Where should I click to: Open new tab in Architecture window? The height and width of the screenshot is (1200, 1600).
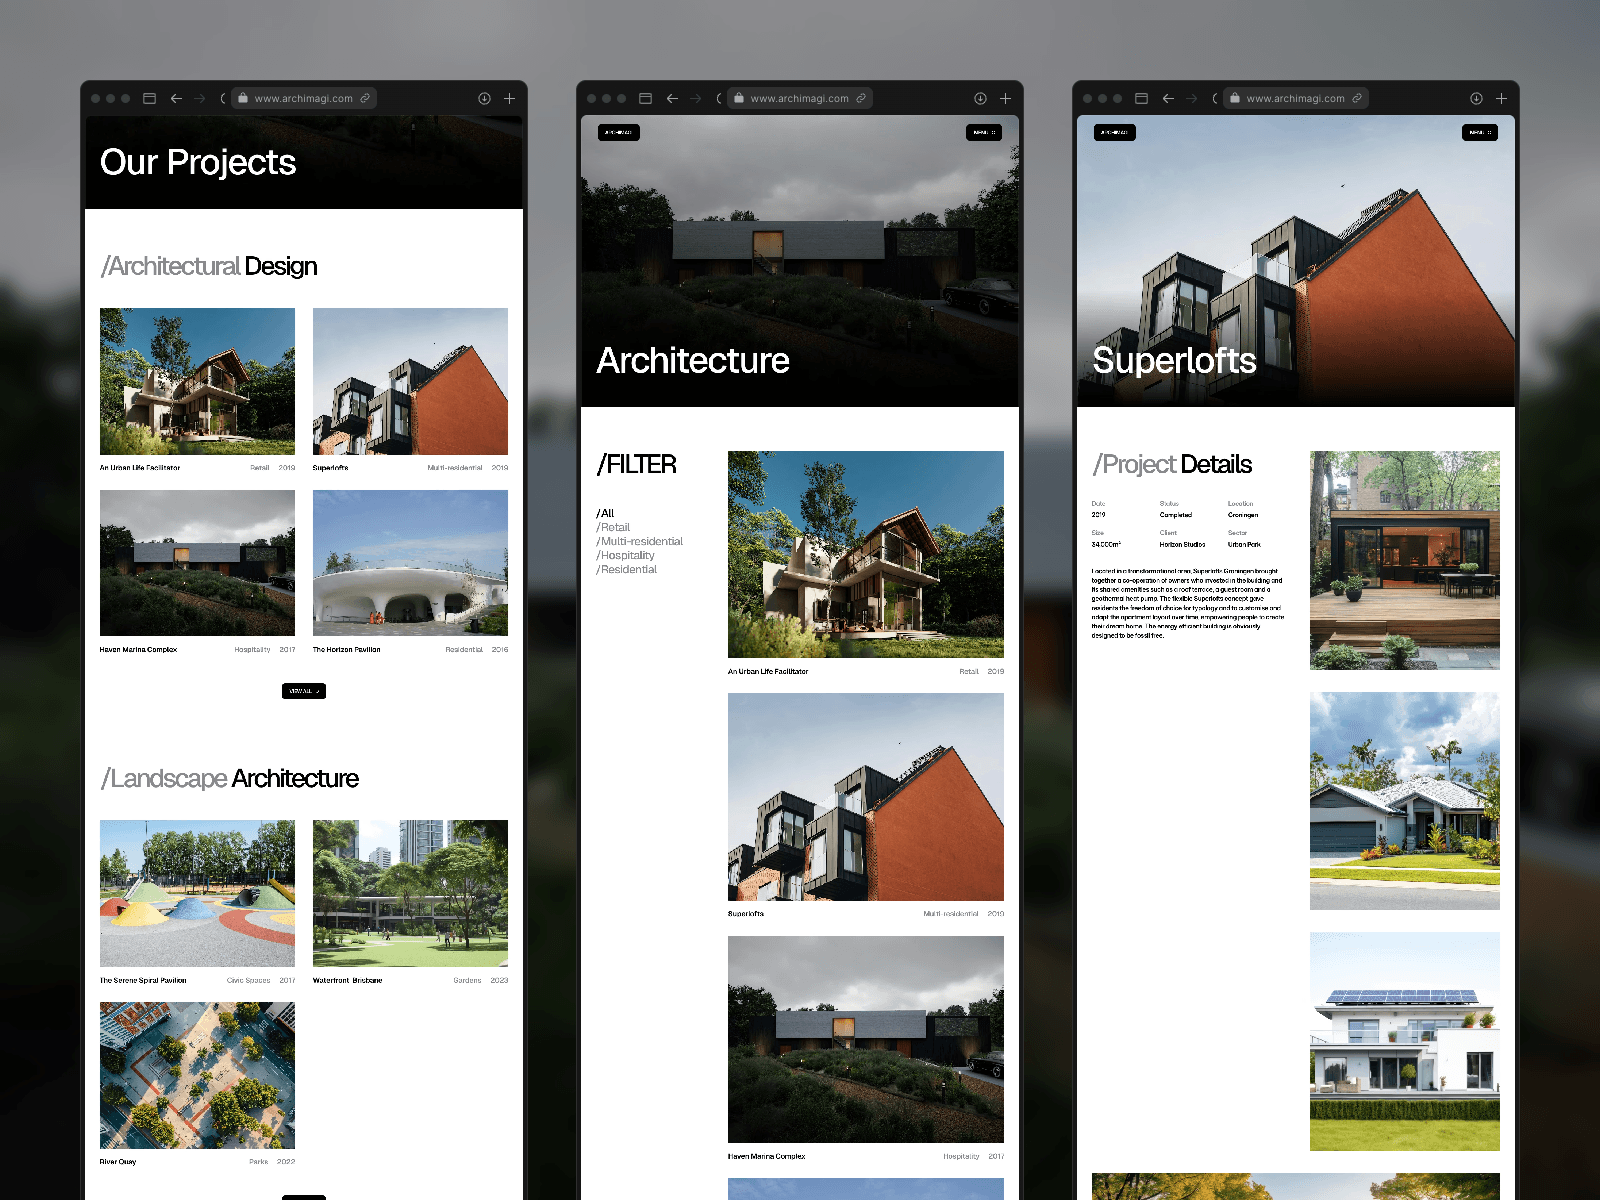tap(1005, 98)
